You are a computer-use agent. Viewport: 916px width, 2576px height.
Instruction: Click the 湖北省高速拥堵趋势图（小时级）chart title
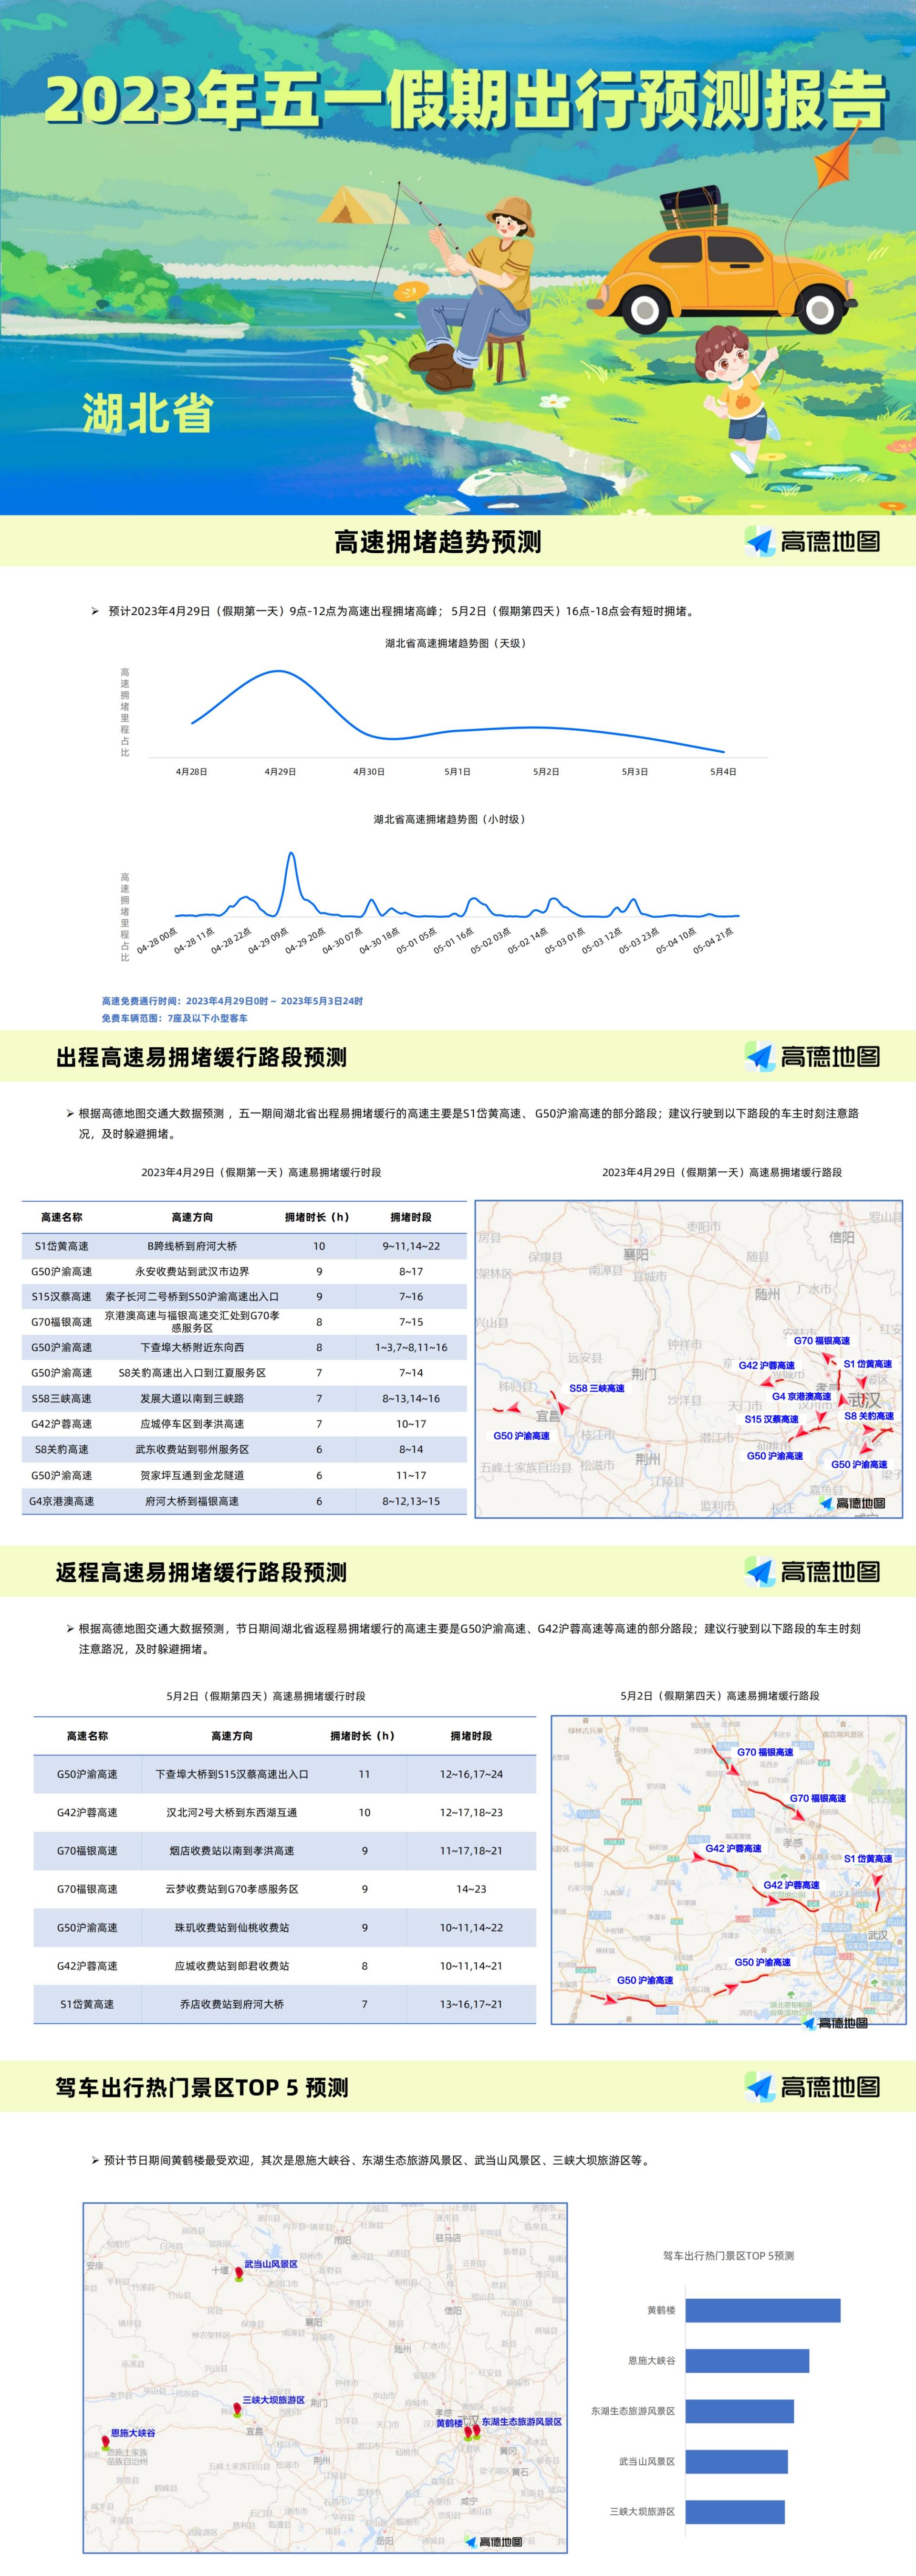450,819
